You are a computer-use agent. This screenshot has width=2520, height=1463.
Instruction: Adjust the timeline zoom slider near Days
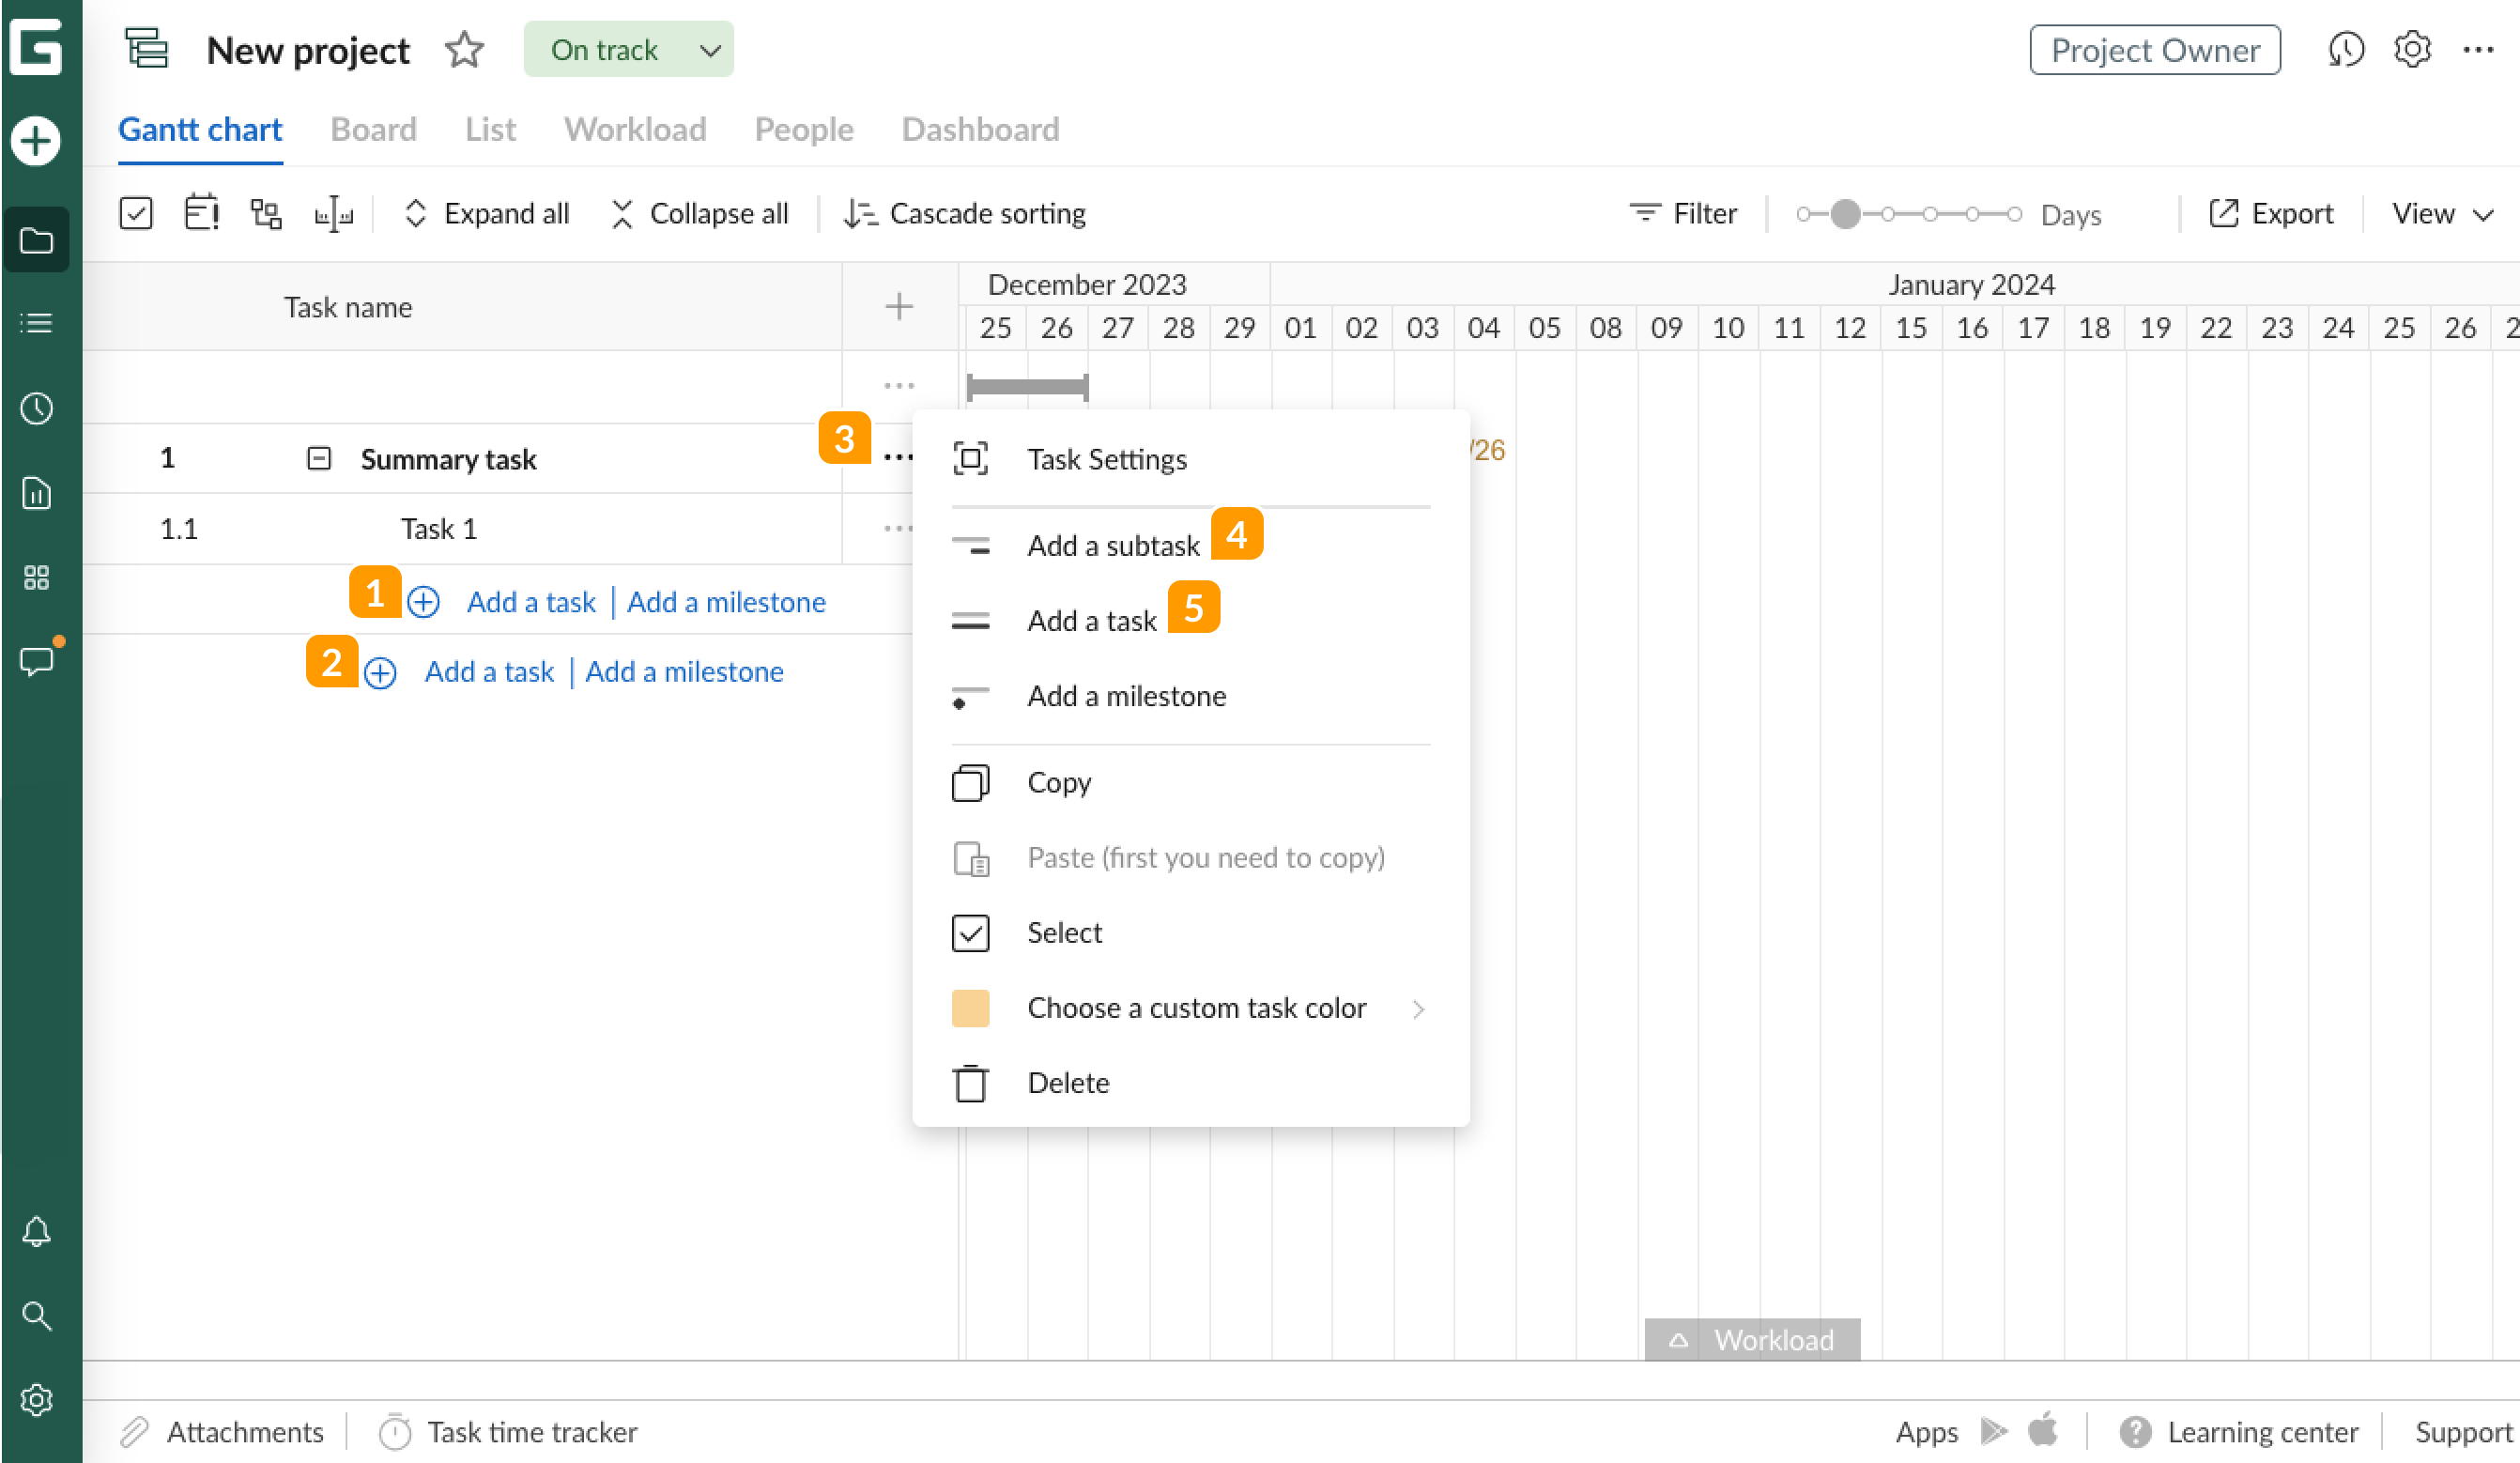1843,213
